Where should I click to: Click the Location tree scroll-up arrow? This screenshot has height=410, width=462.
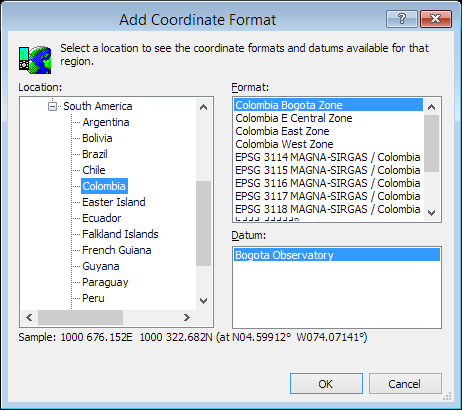(x=203, y=107)
